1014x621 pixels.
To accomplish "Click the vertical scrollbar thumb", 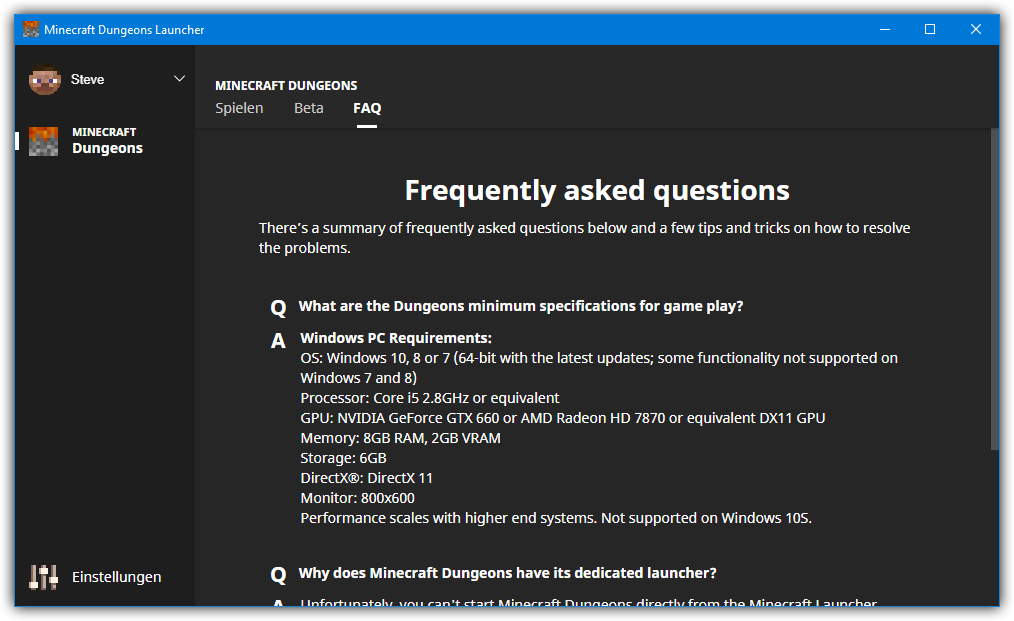I will tap(995, 289).
